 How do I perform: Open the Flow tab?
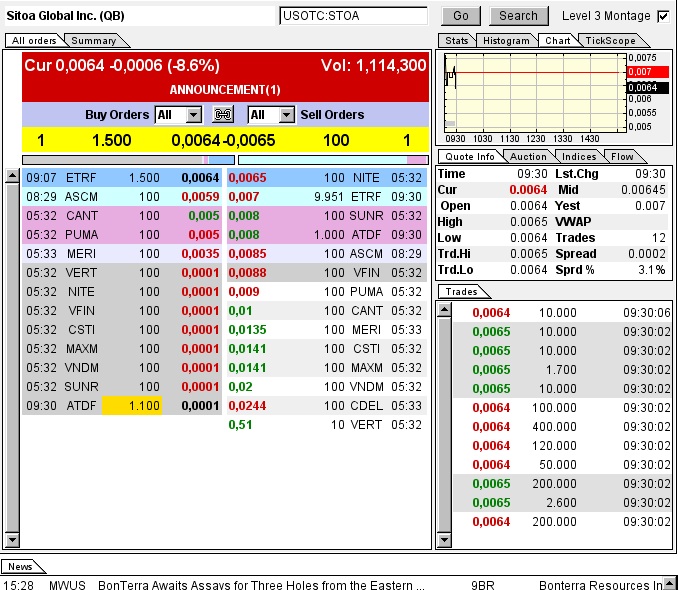[623, 157]
